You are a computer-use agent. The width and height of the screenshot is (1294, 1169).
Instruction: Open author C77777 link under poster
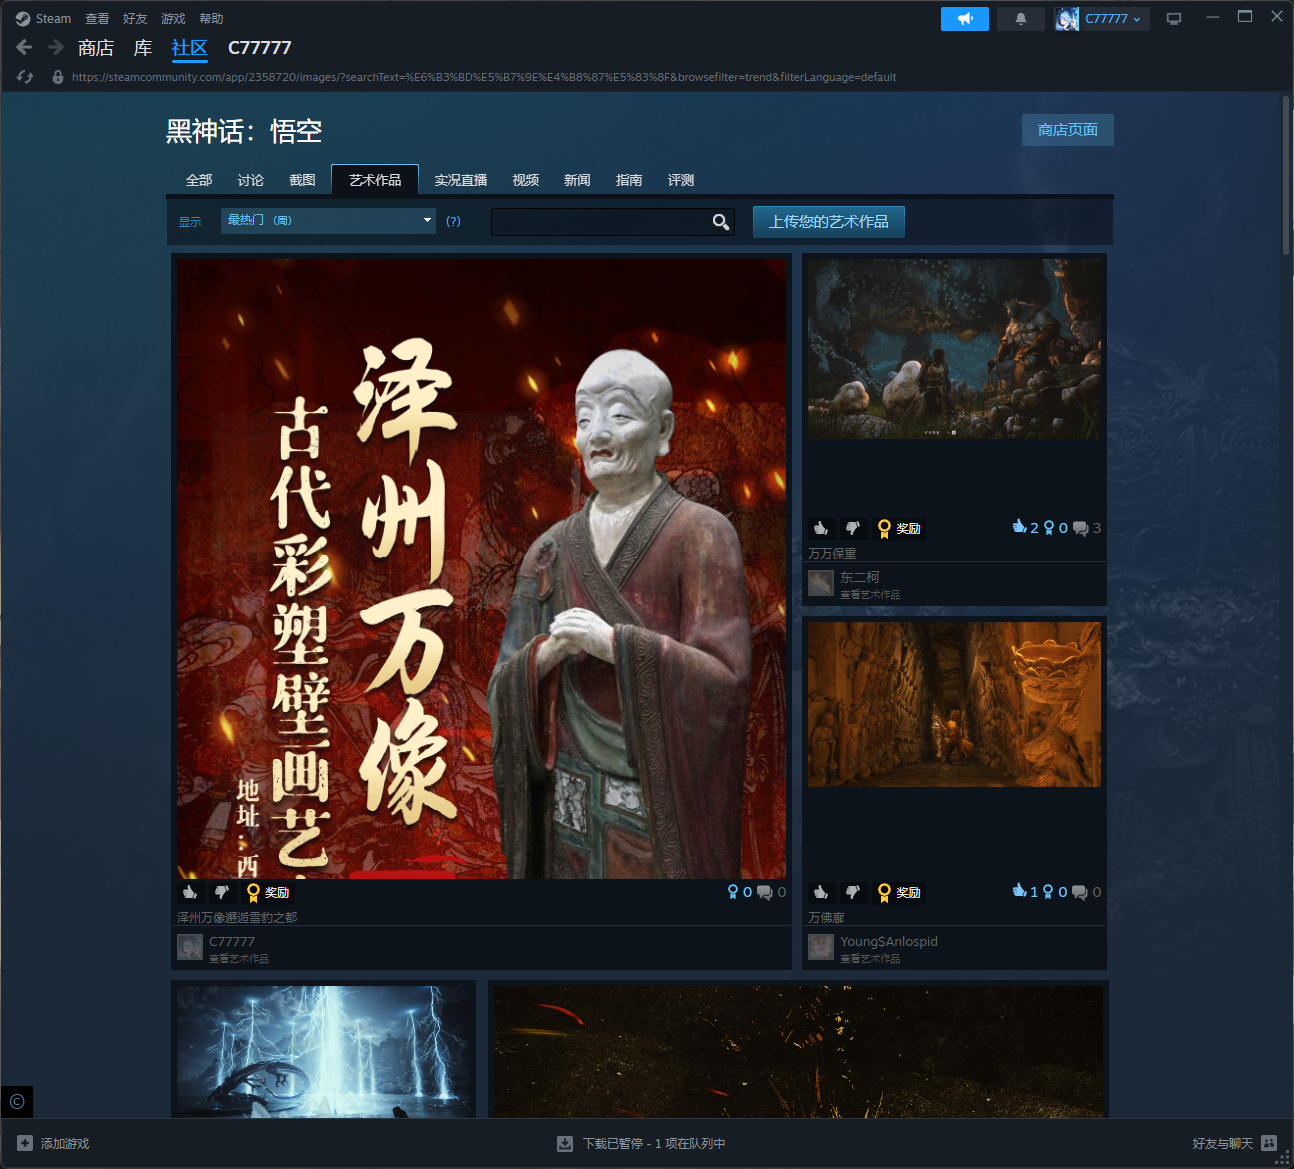pyautogui.click(x=232, y=941)
